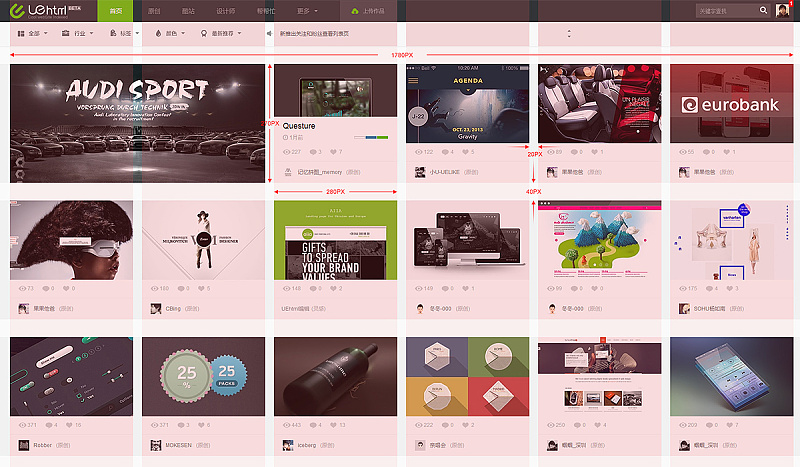Click the up-down stepper arrows in the filter bar
Image resolution: width=800 pixels, height=467 pixels.
point(569,34)
